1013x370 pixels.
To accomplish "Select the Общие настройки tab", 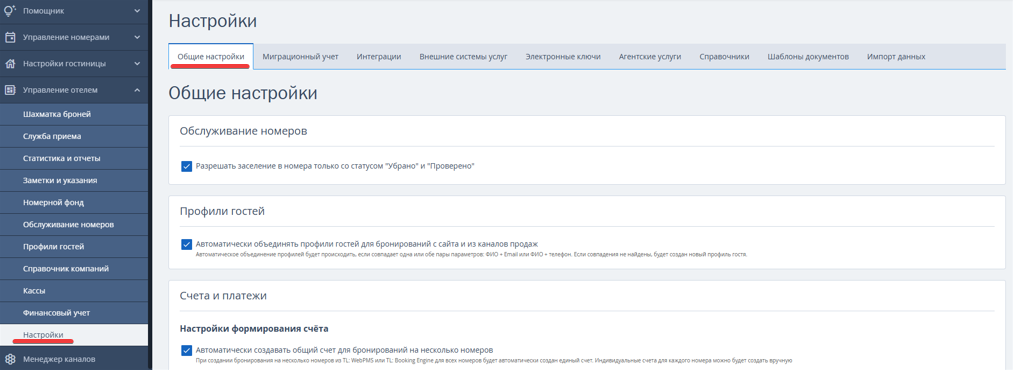I will tap(211, 57).
